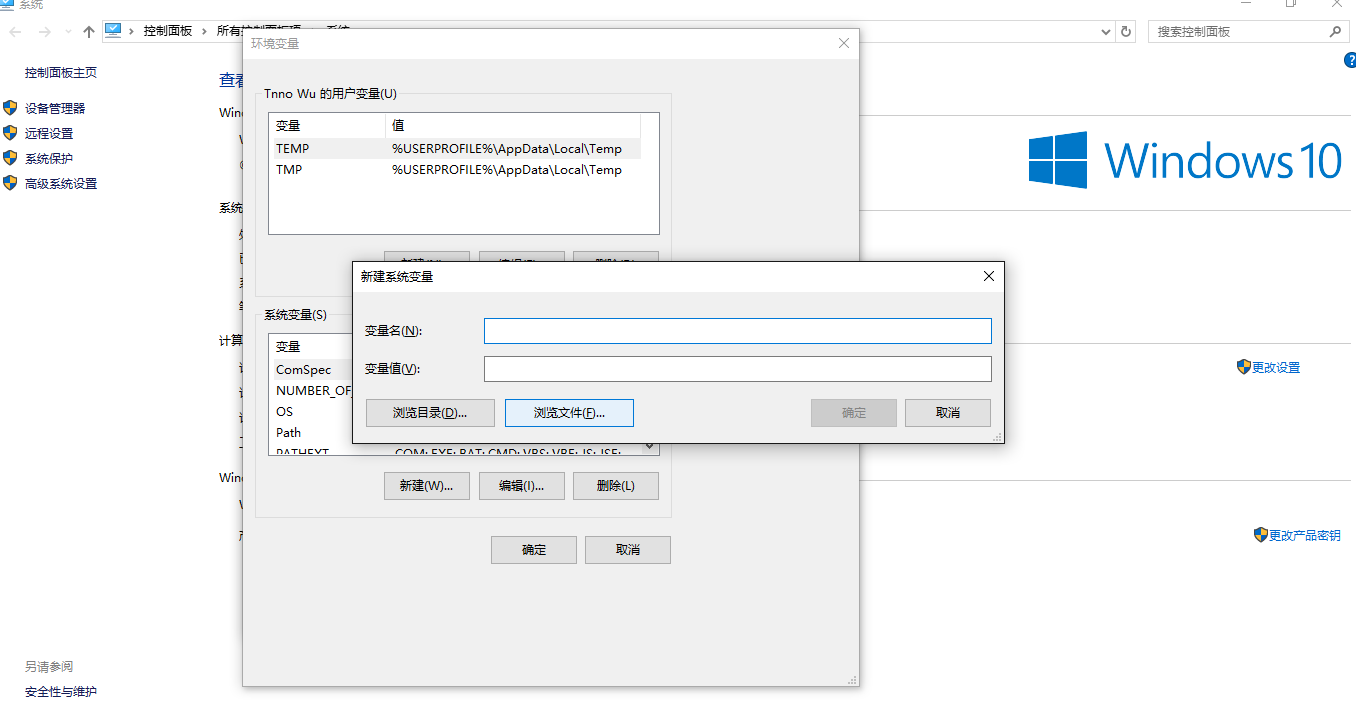The height and width of the screenshot is (715, 1356).
Task: Click the shield icon beside 更改产品密钥
Action: (1261, 535)
